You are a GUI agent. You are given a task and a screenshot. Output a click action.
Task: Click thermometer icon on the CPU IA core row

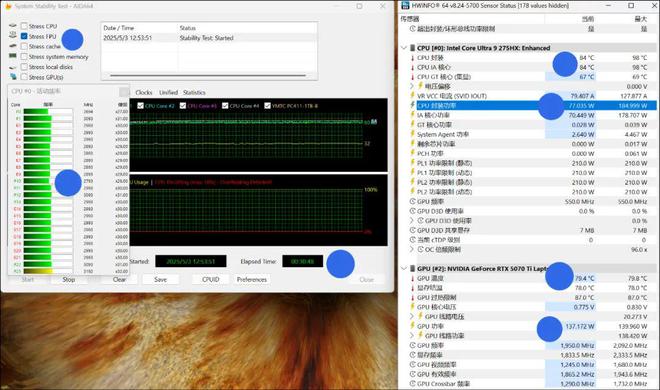pos(412,67)
